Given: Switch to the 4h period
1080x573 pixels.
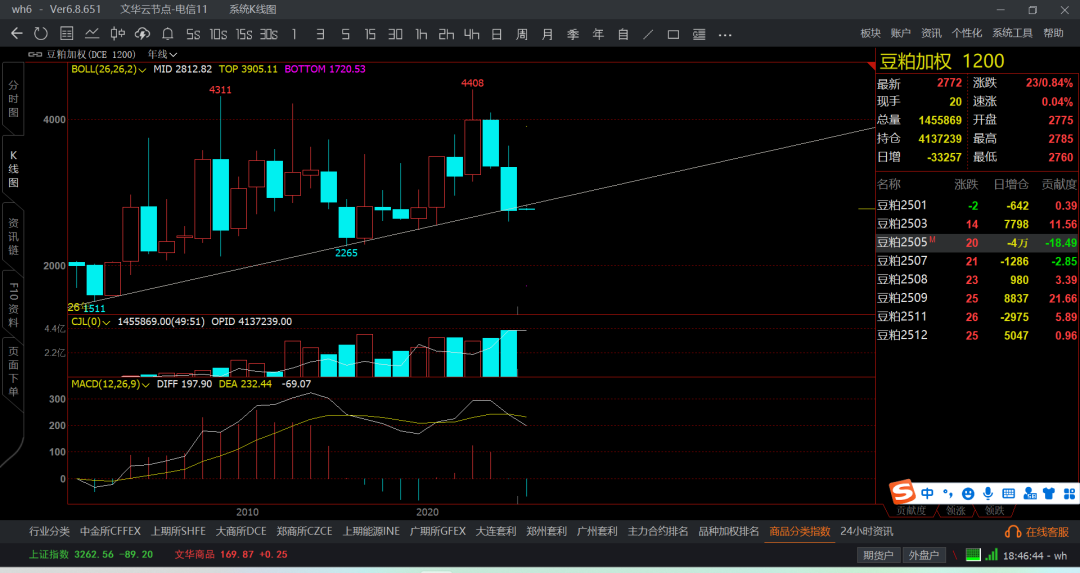Looking at the screenshot, I should [x=471, y=34].
